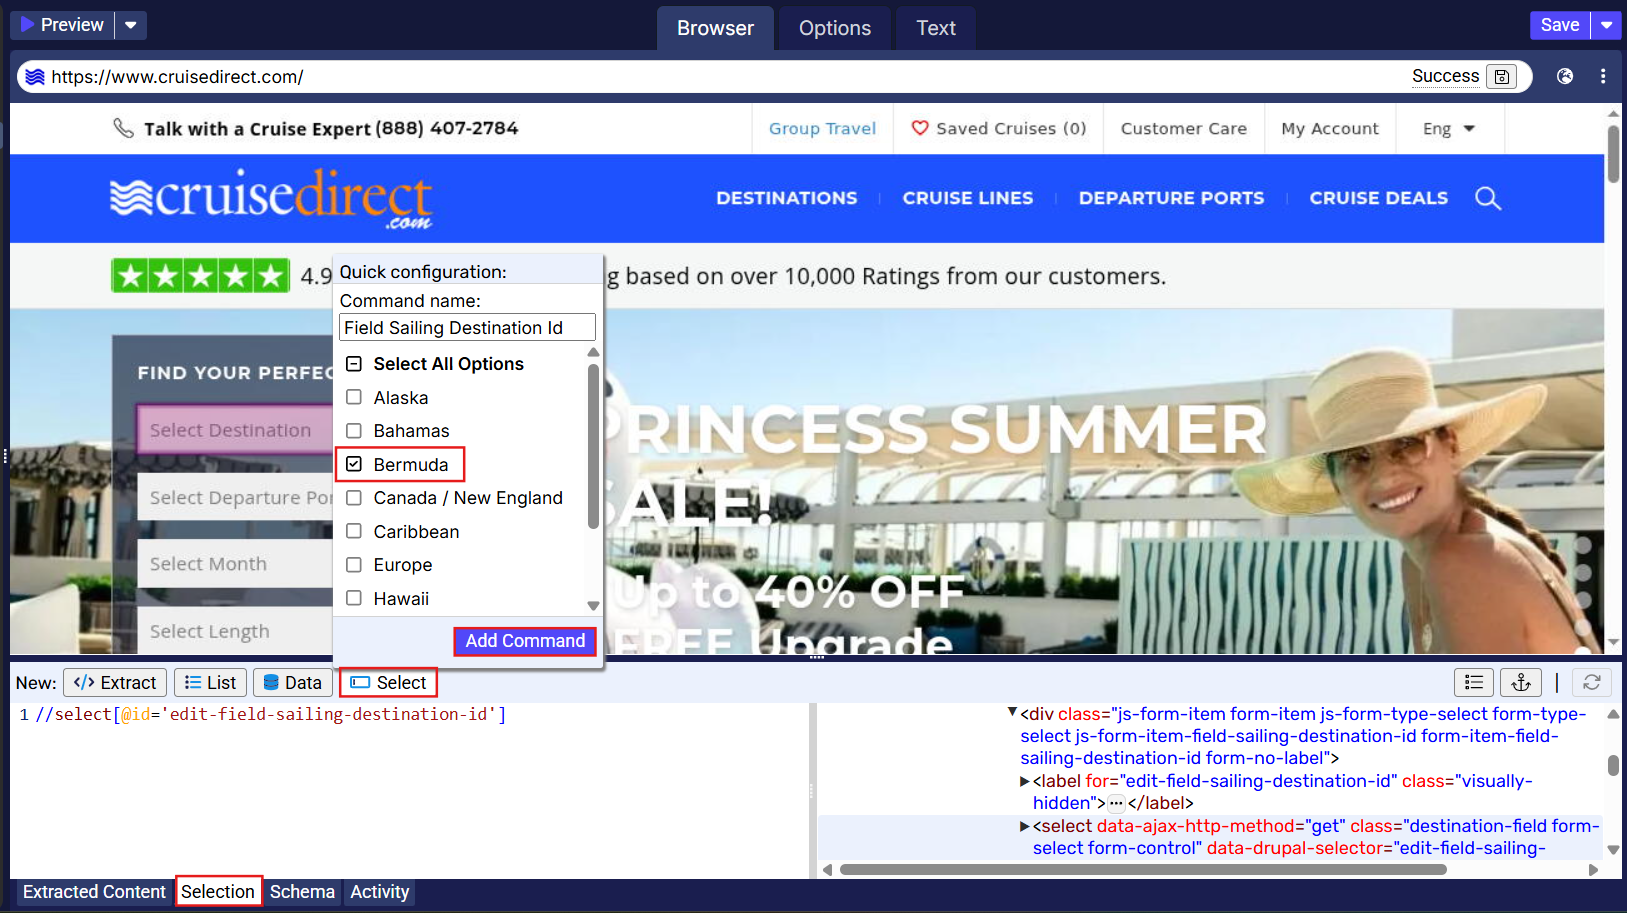Open the Eng language dropdown
Screen dimensions: 1627x913
tap(1449, 128)
